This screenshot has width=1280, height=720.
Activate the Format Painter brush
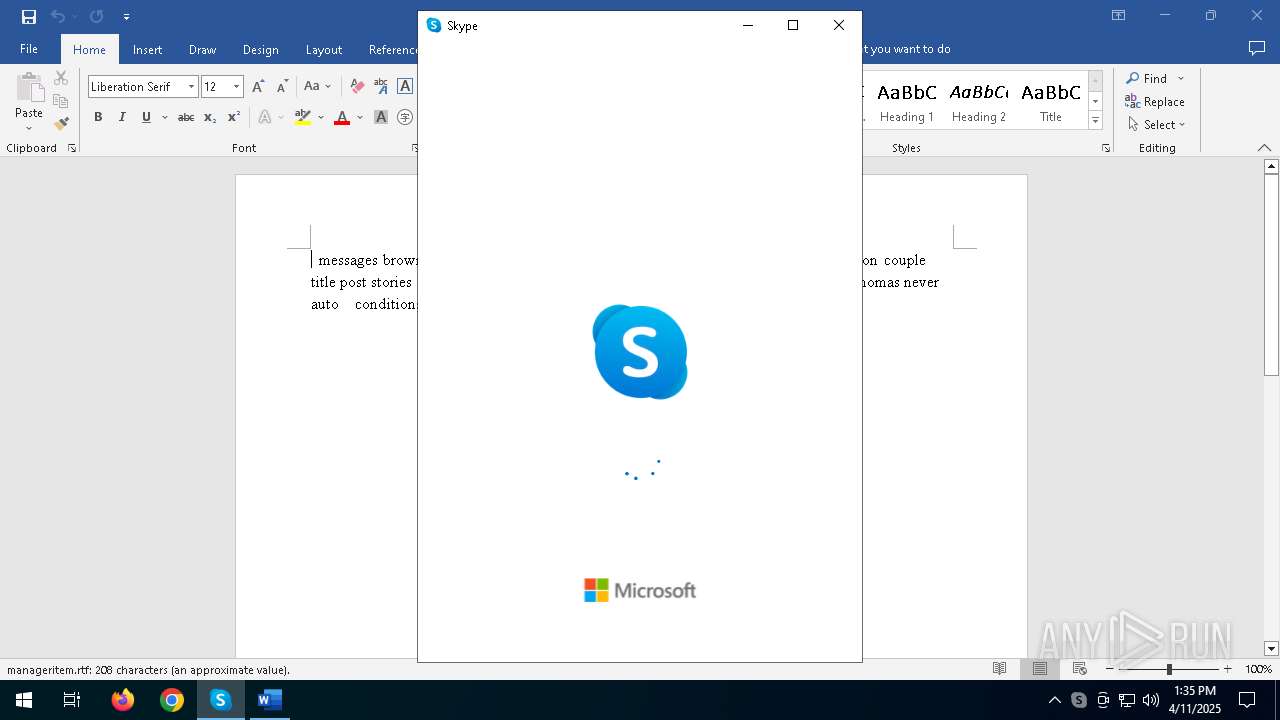(61, 124)
